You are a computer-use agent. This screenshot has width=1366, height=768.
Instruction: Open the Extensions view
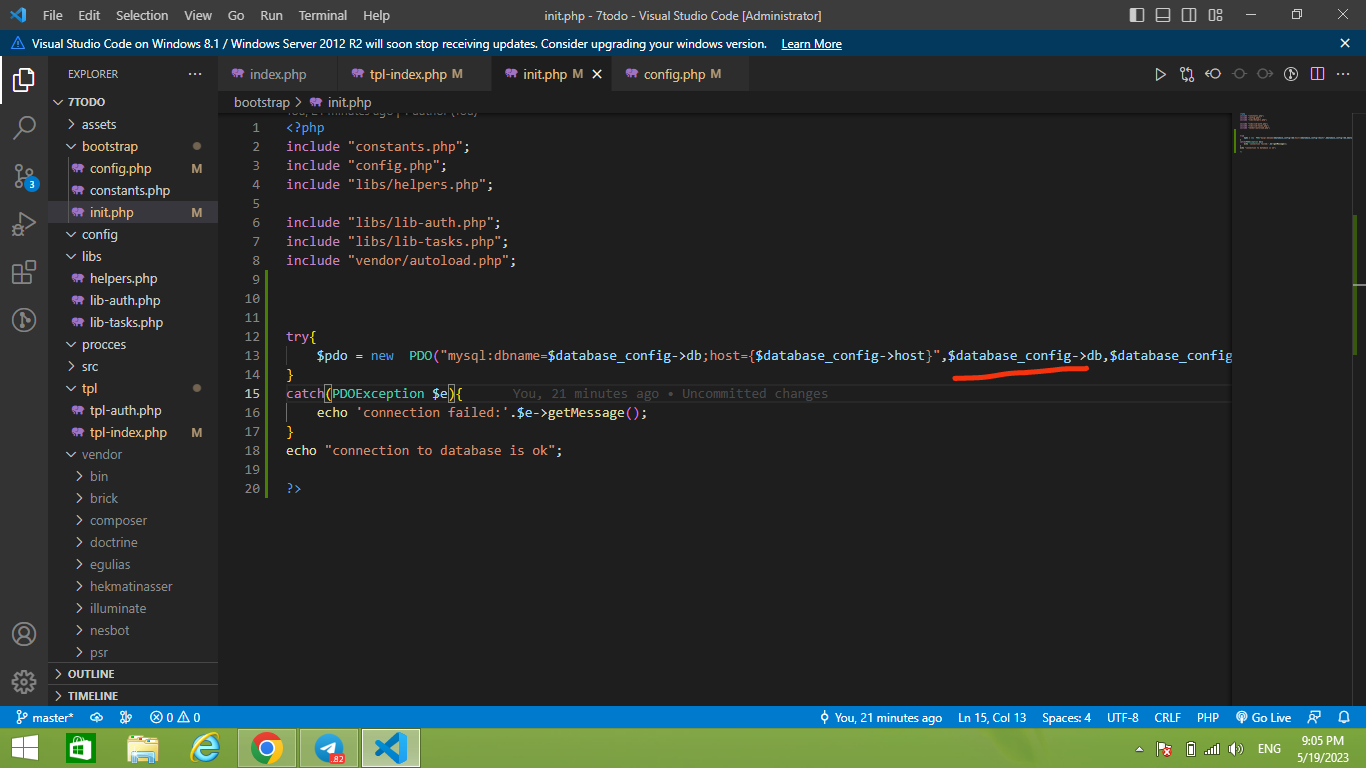24,272
